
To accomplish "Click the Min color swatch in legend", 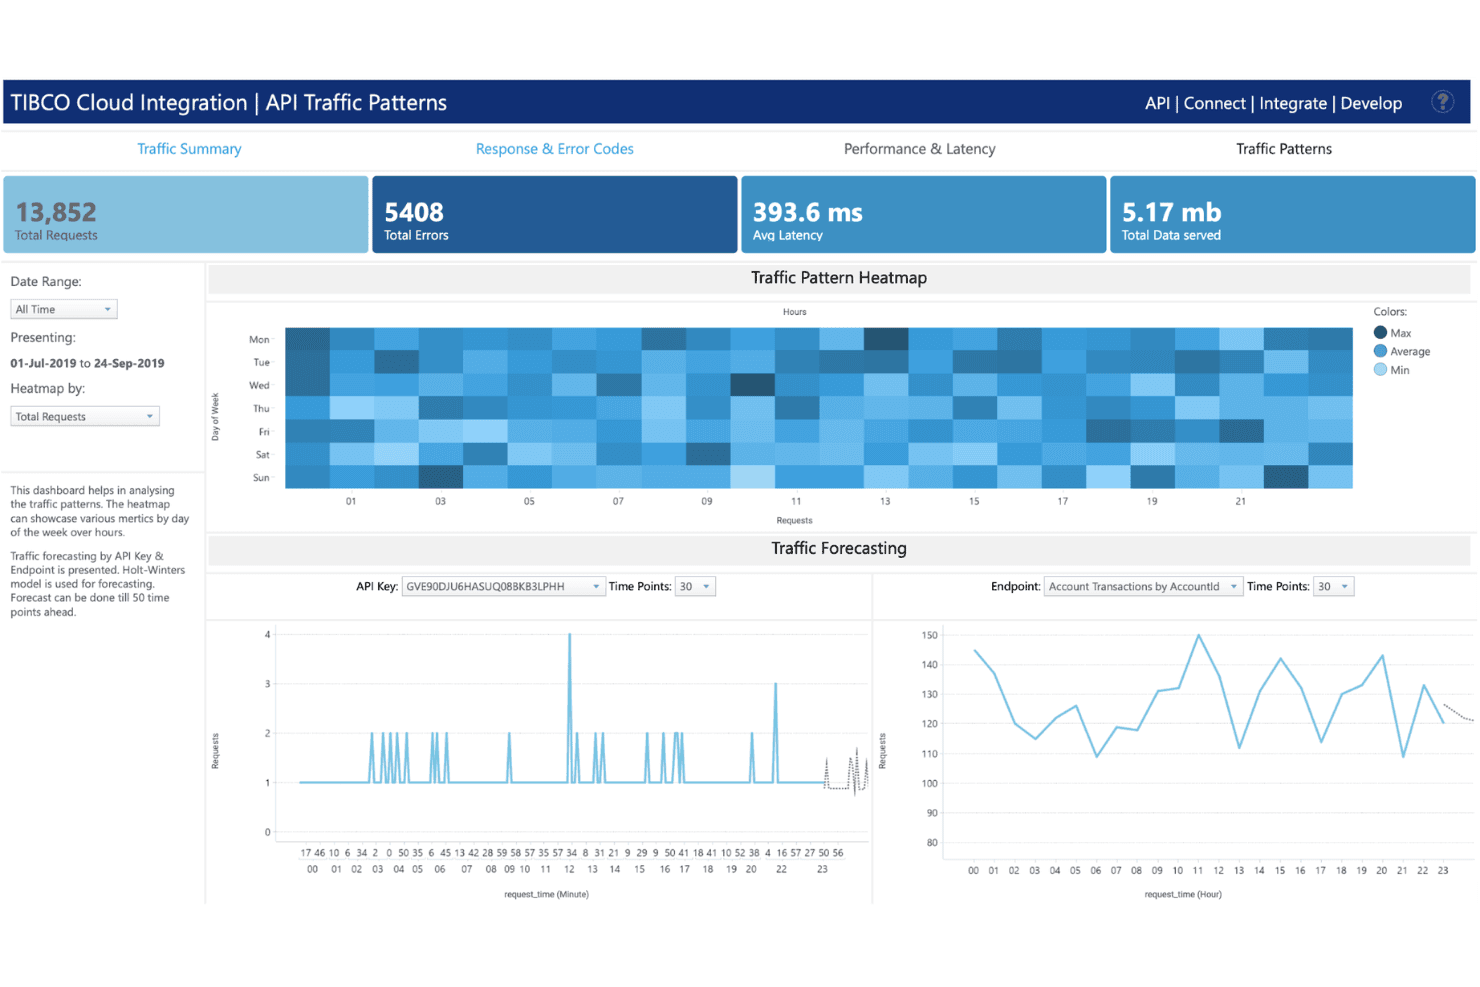I will [x=1380, y=370].
